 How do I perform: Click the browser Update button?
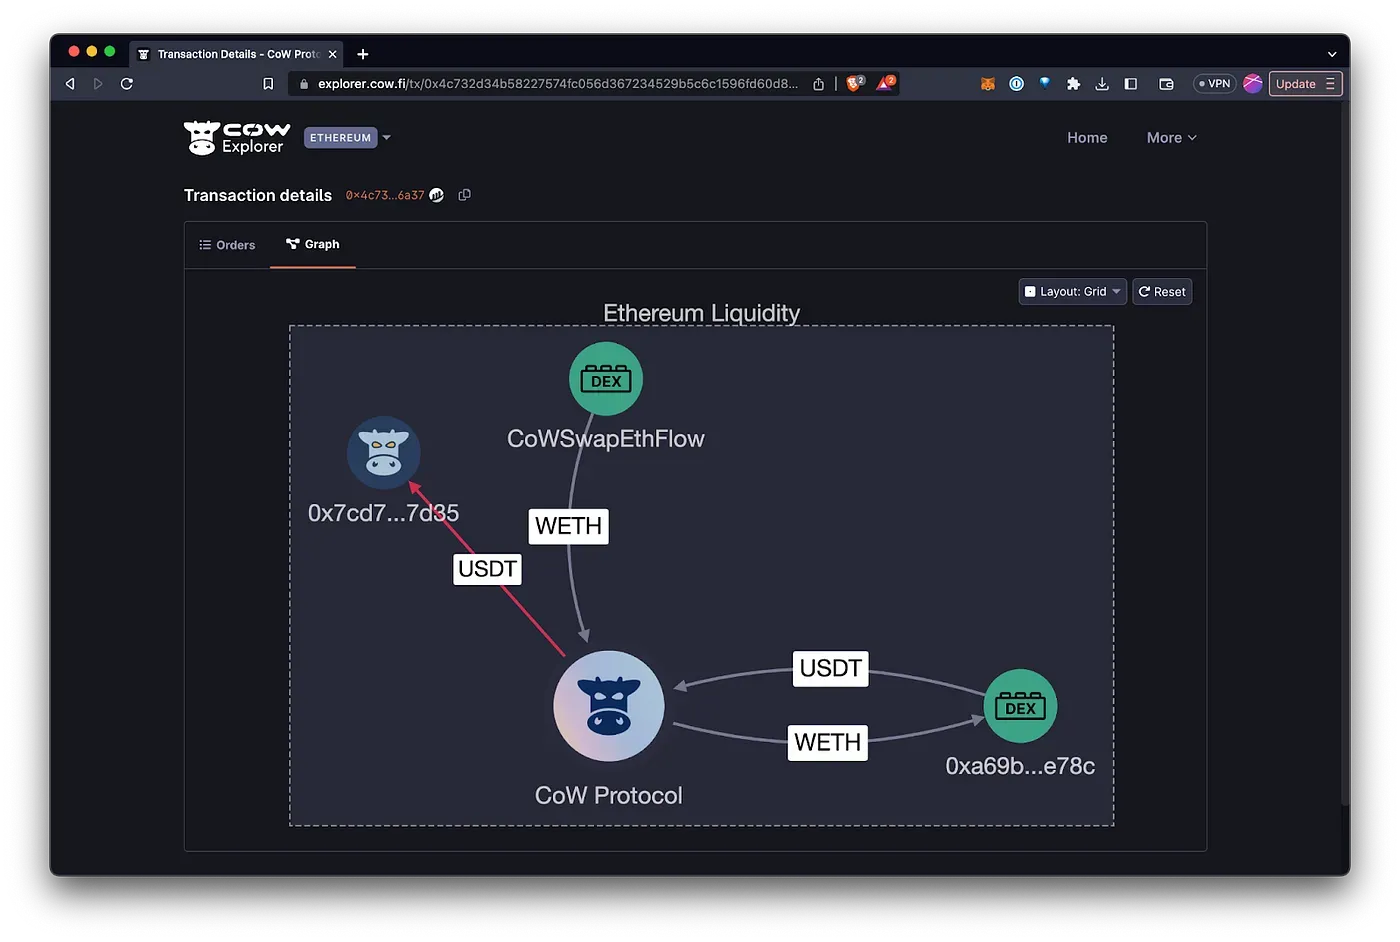click(x=1296, y=84)
